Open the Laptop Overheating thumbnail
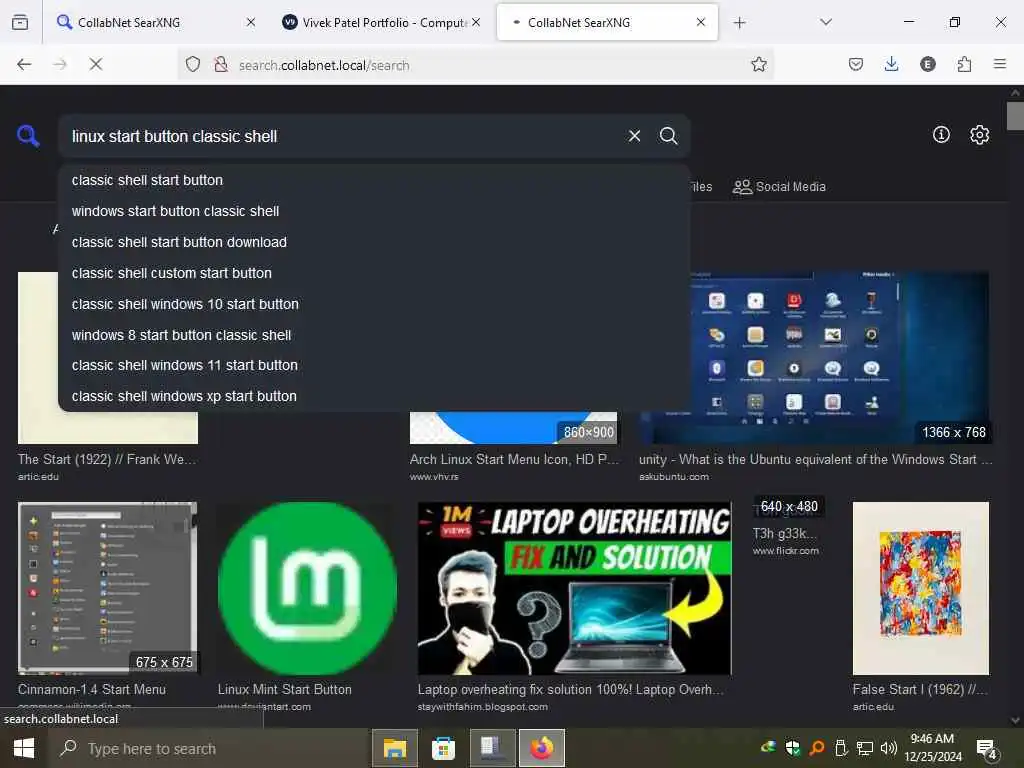 [x=575, y=588]
